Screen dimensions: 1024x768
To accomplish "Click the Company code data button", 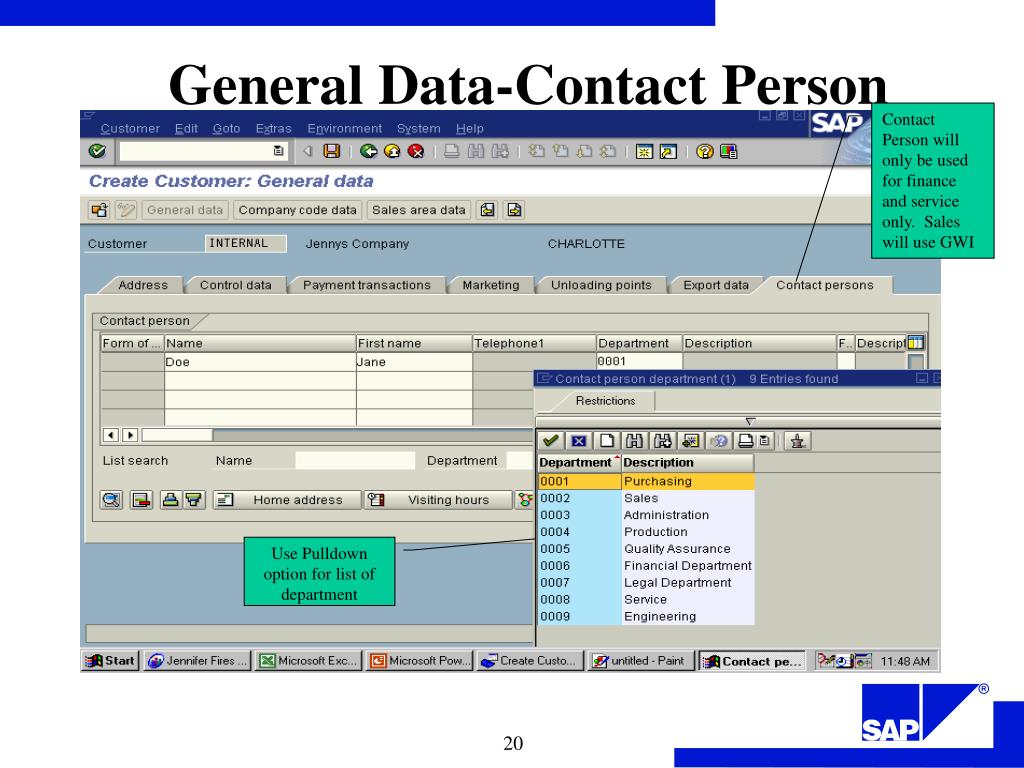I will click(298, 210).
